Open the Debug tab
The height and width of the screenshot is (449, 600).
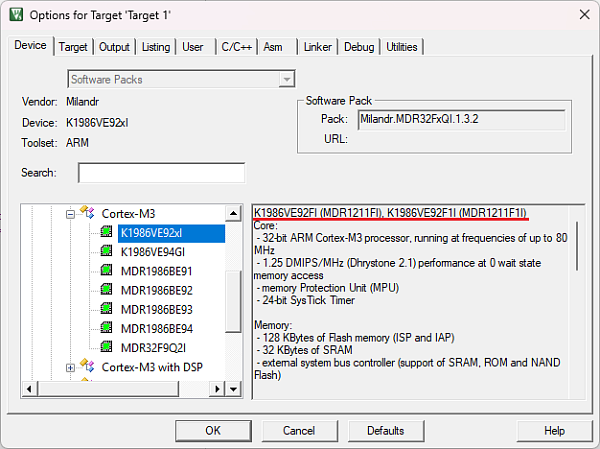tap(359, 47)
